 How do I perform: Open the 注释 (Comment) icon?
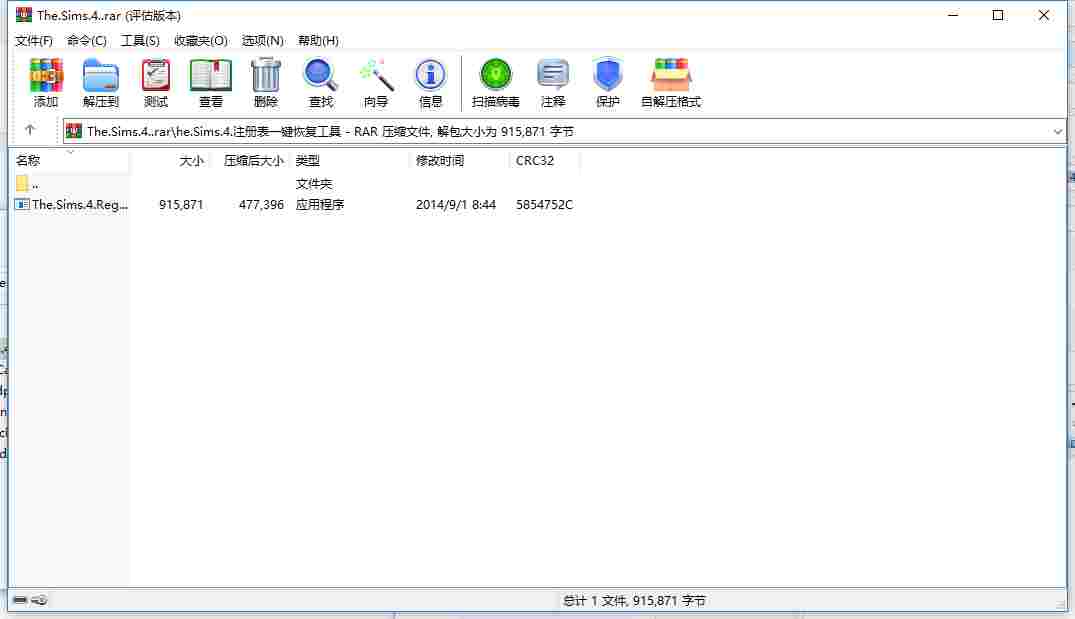point(553,82)
